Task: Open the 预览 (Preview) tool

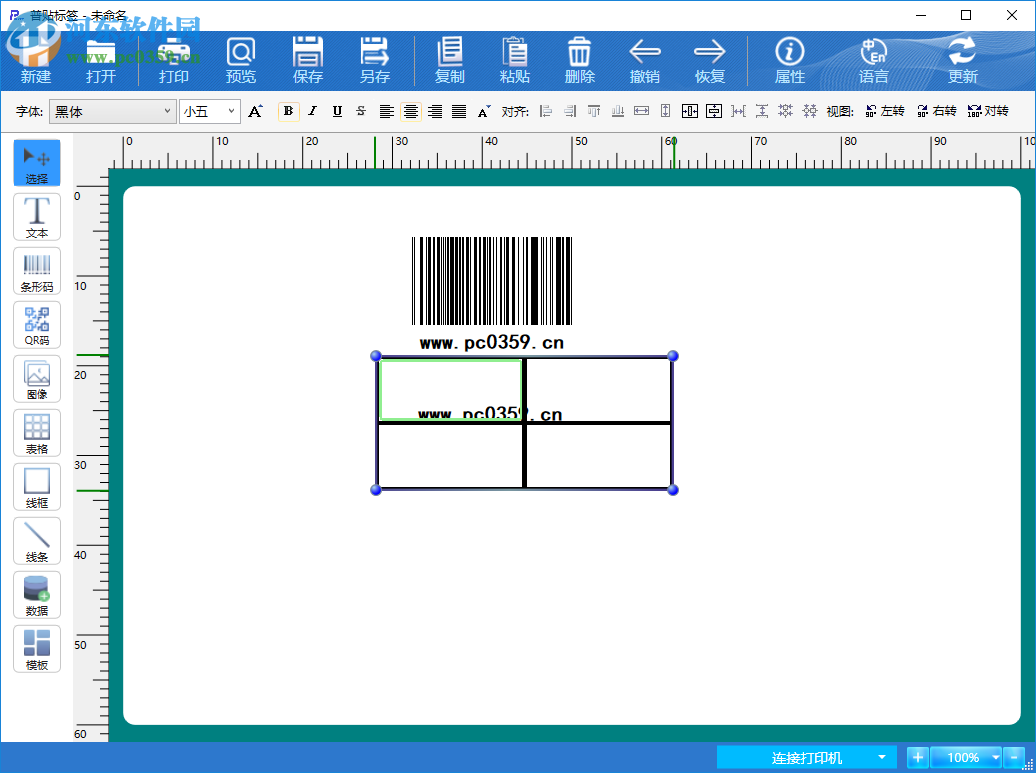Action: pos(240,60)
